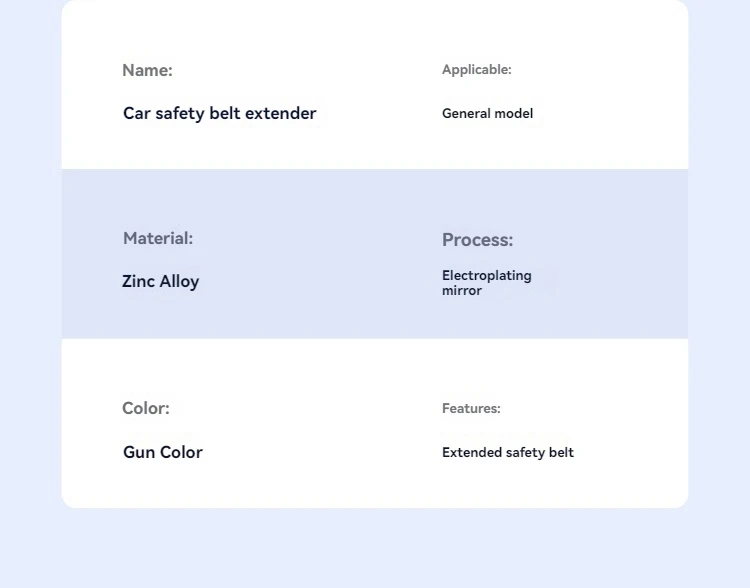Click the 'Name:' label
The height and width of the screenshot is (588, 750).
(x=147, y=70)
